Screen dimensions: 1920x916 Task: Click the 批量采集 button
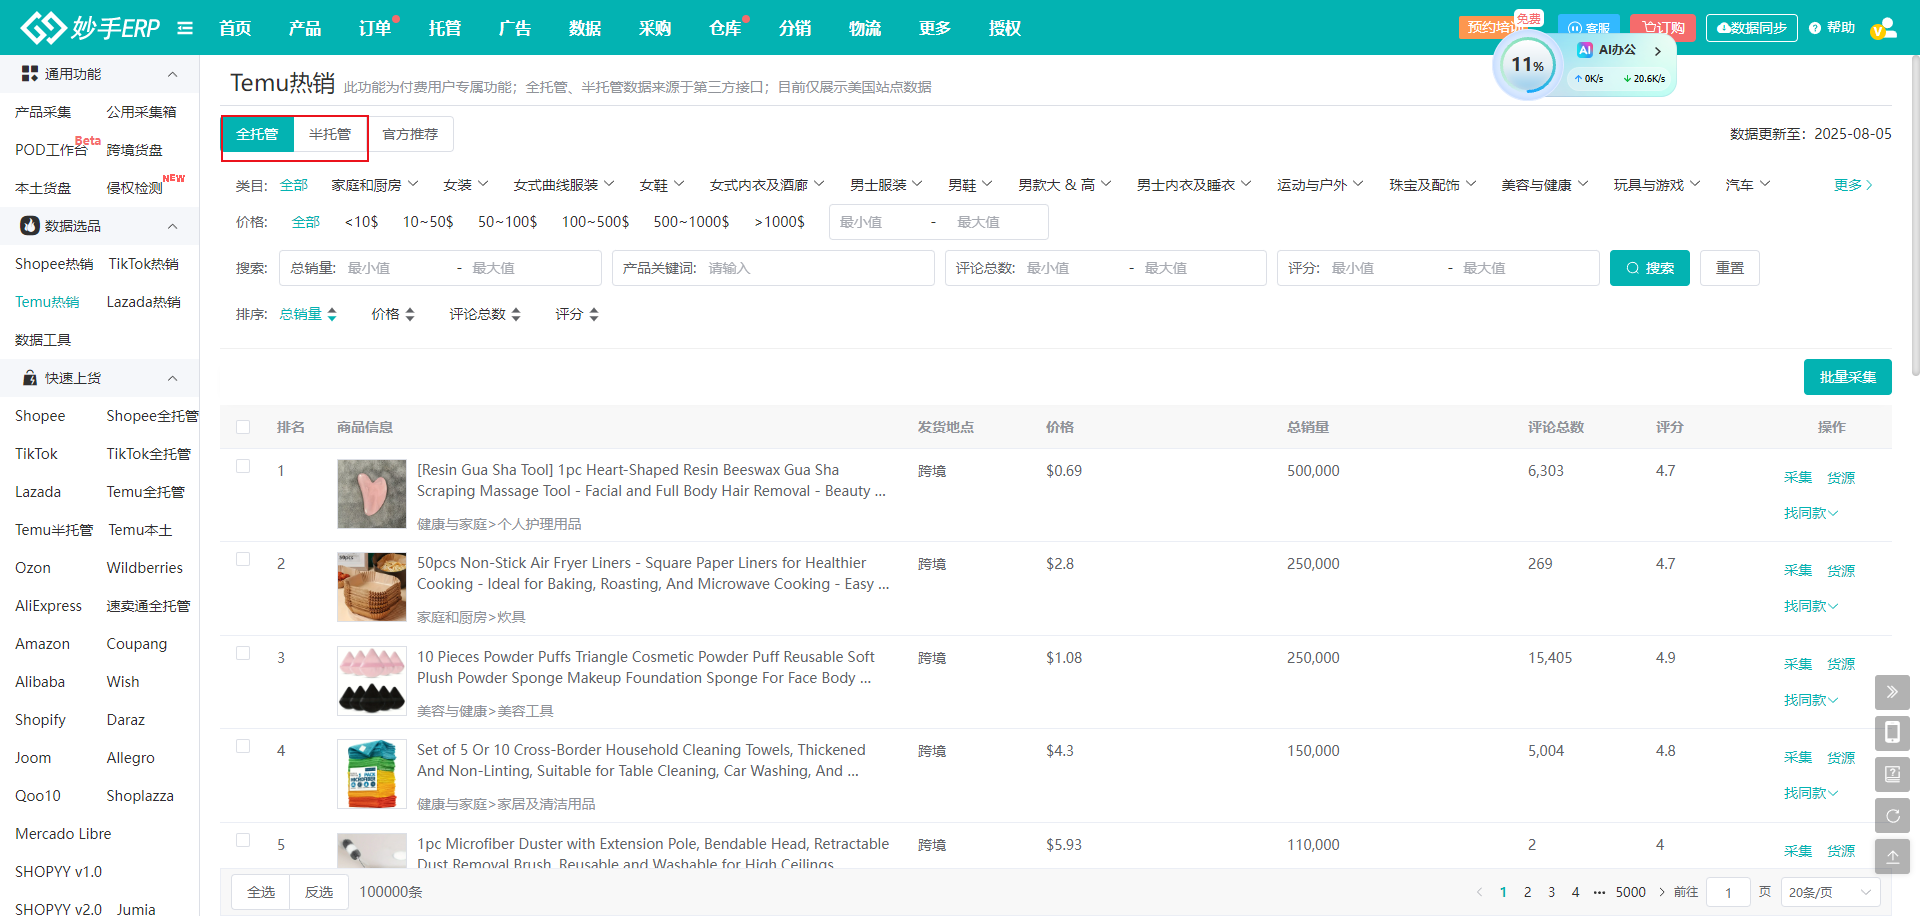coord(1848,377)
